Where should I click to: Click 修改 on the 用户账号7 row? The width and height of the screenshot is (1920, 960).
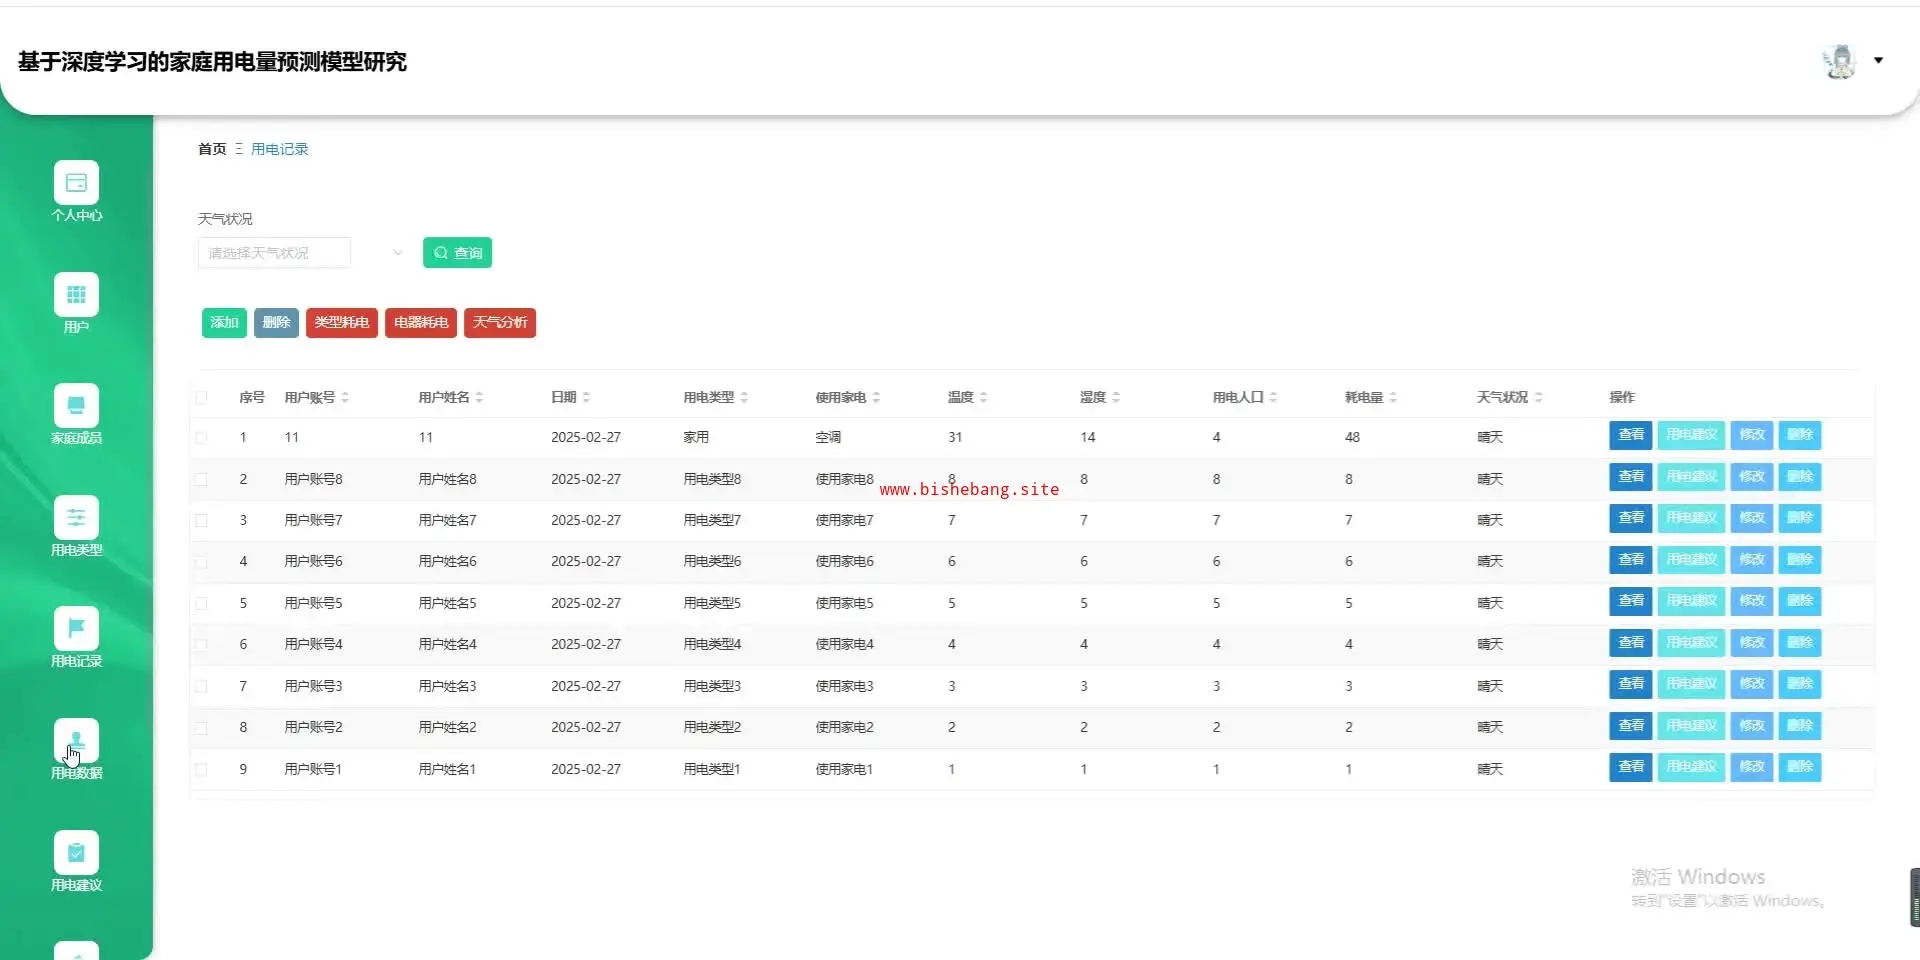coord(1752,518)
